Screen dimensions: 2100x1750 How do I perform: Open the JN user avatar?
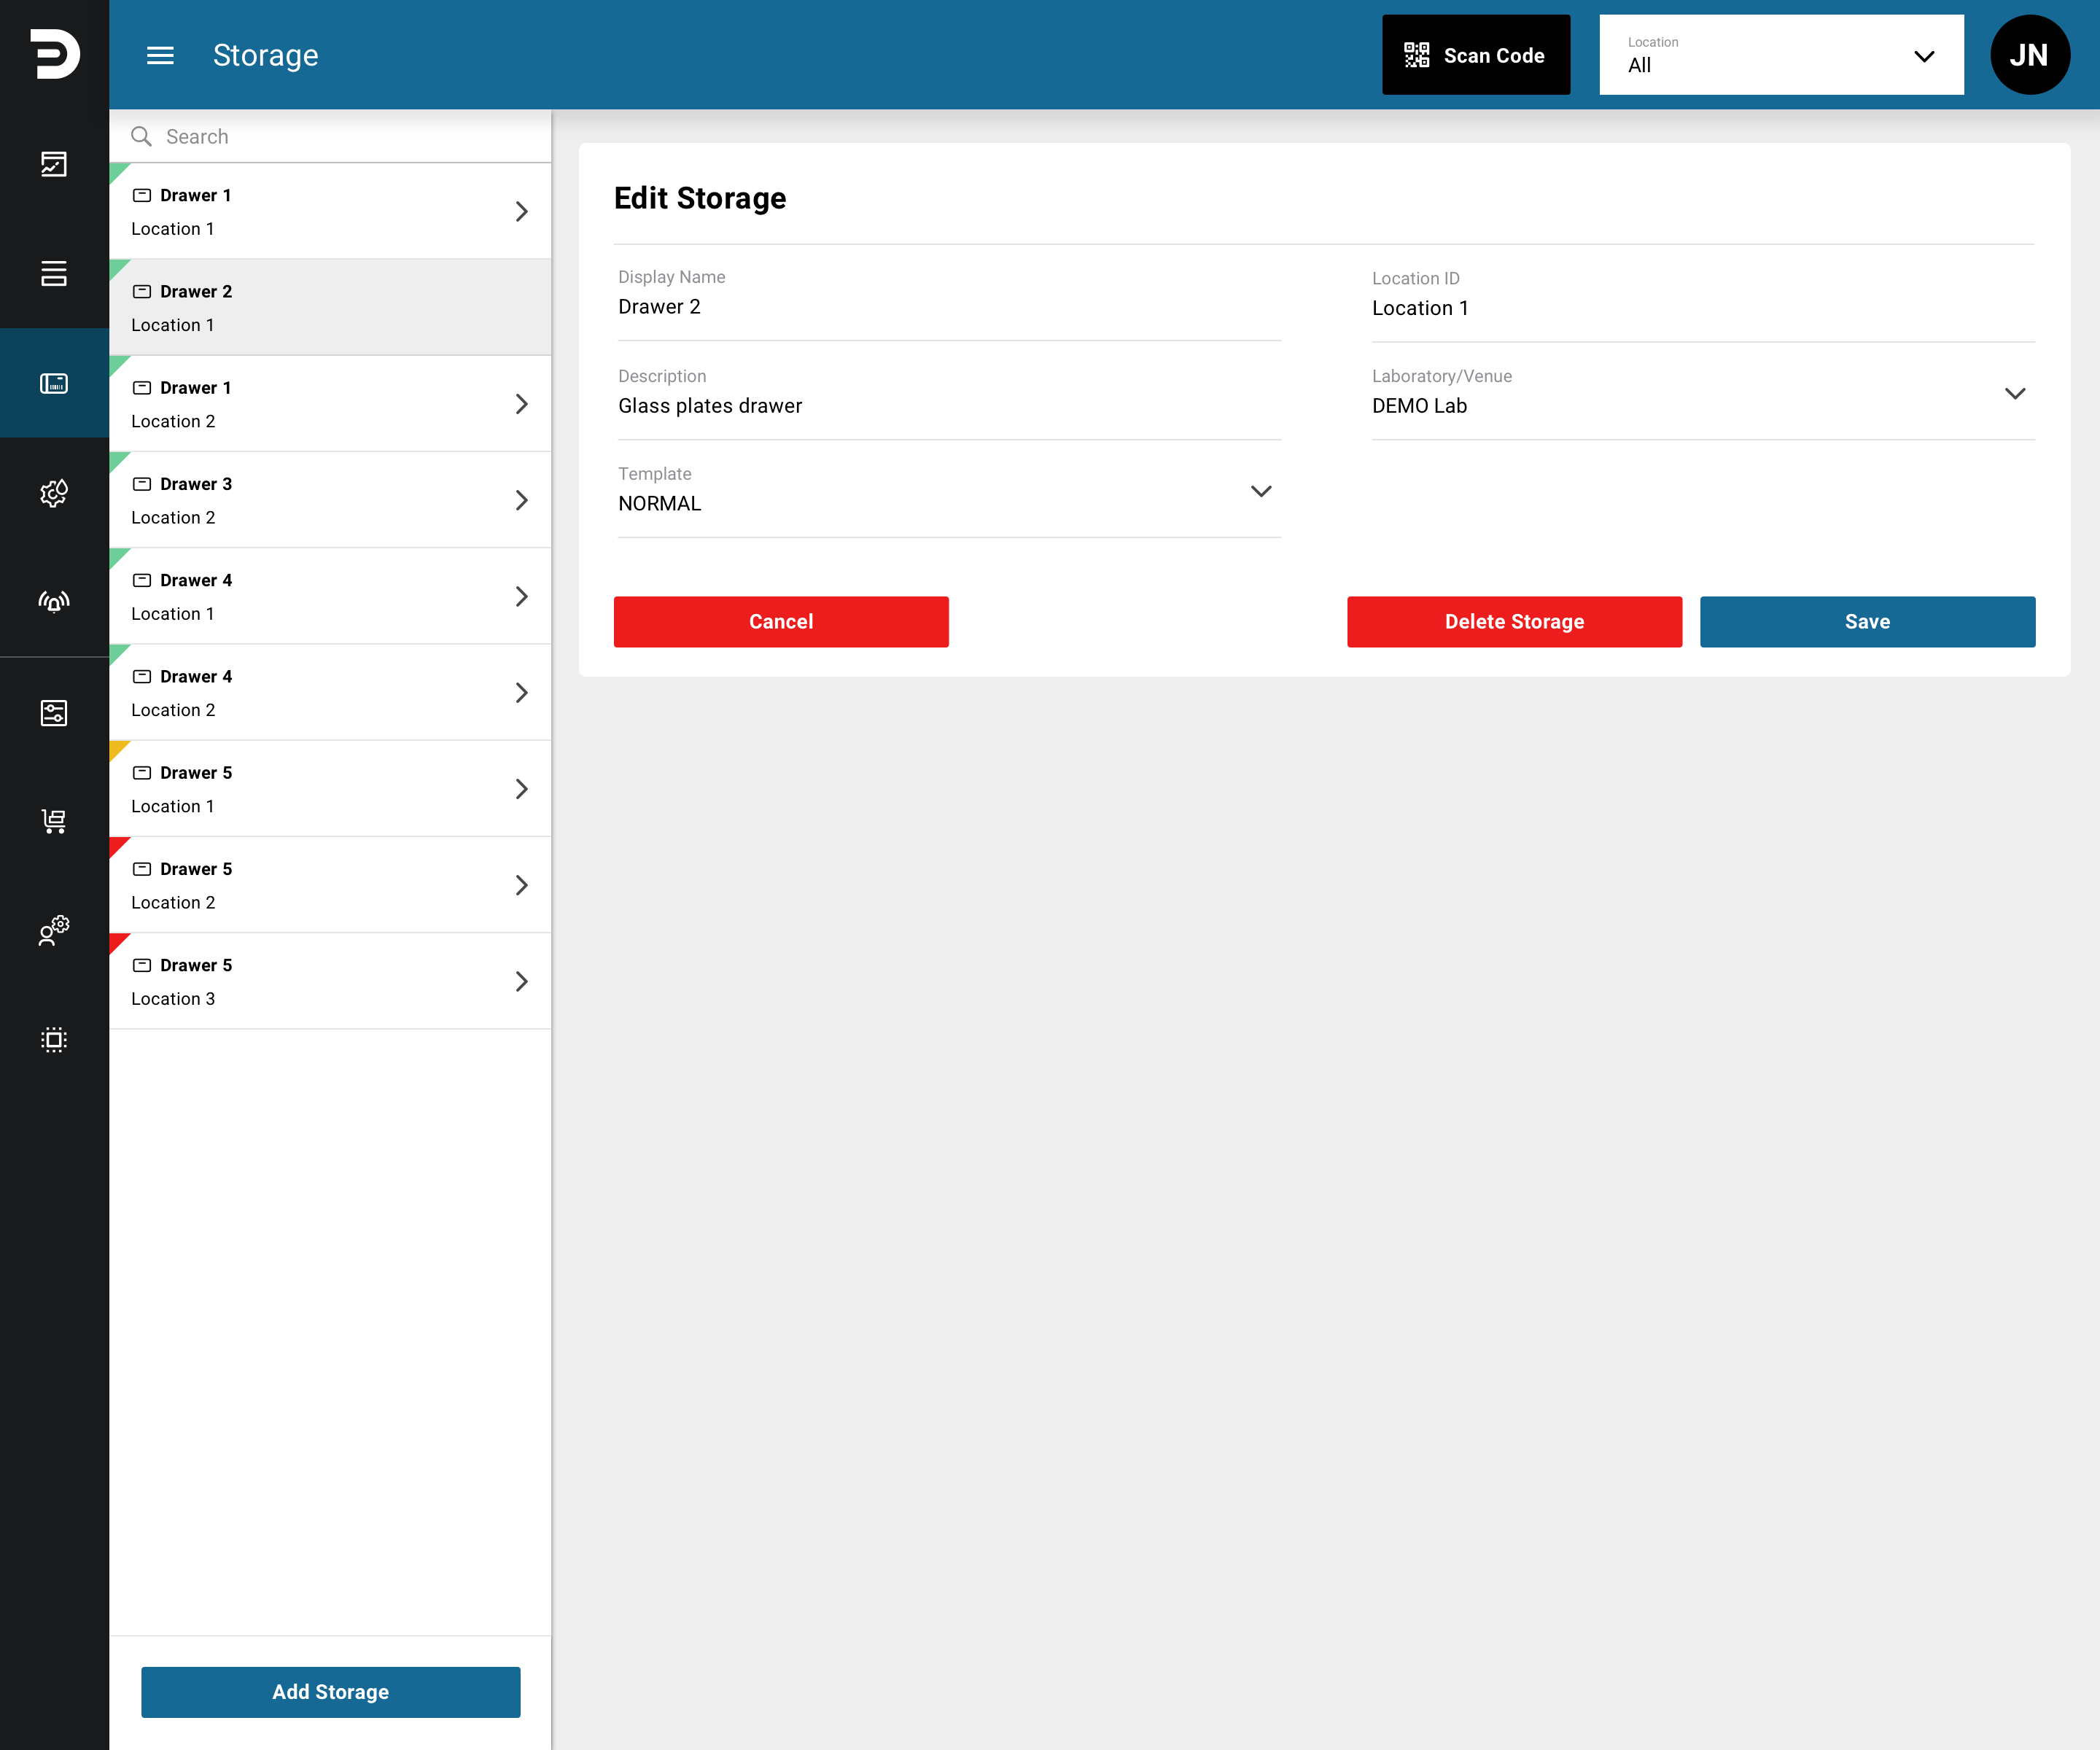tap(2030, 55)
